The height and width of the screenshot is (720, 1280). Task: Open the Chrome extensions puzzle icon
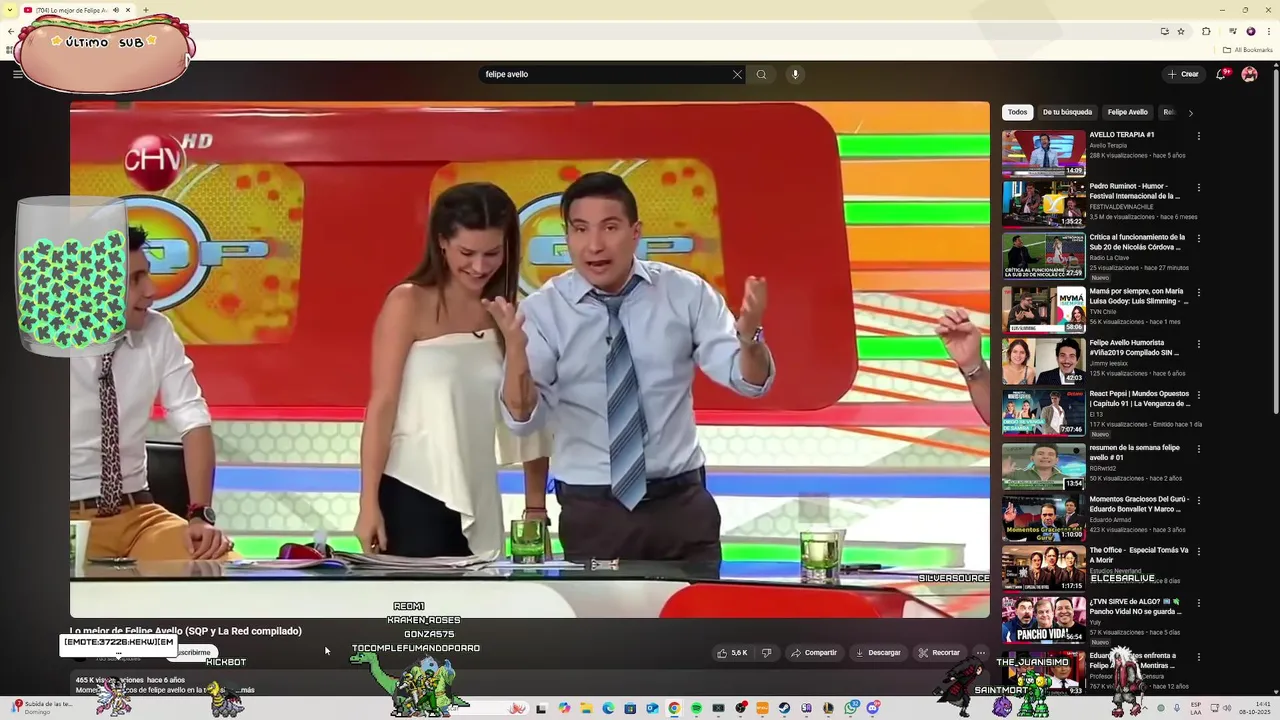click(1206, 31)
